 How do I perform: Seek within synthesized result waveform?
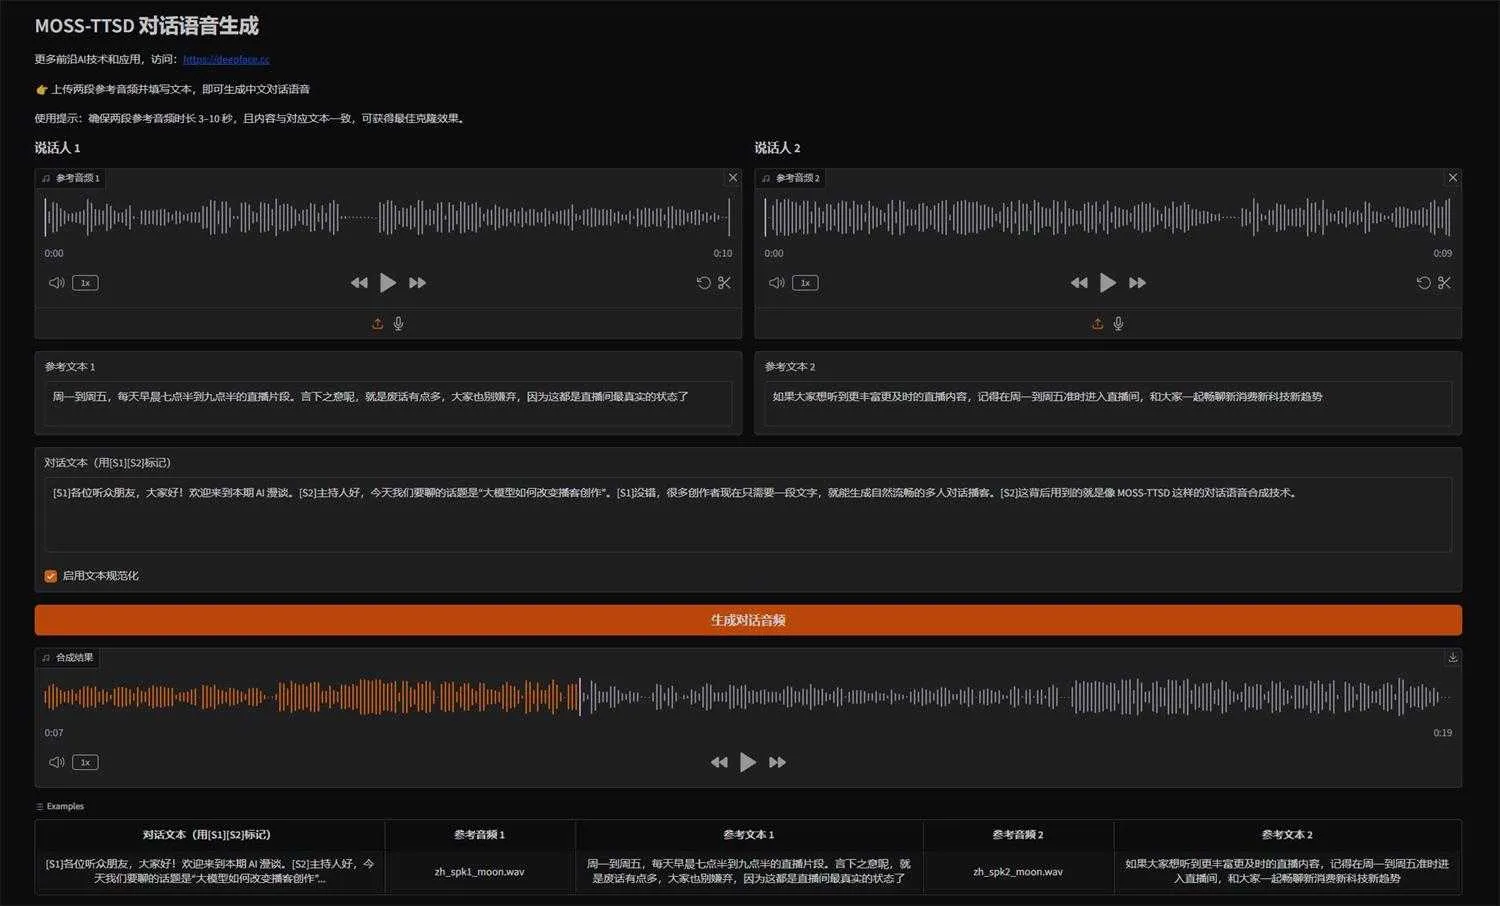tap(748, 697)
